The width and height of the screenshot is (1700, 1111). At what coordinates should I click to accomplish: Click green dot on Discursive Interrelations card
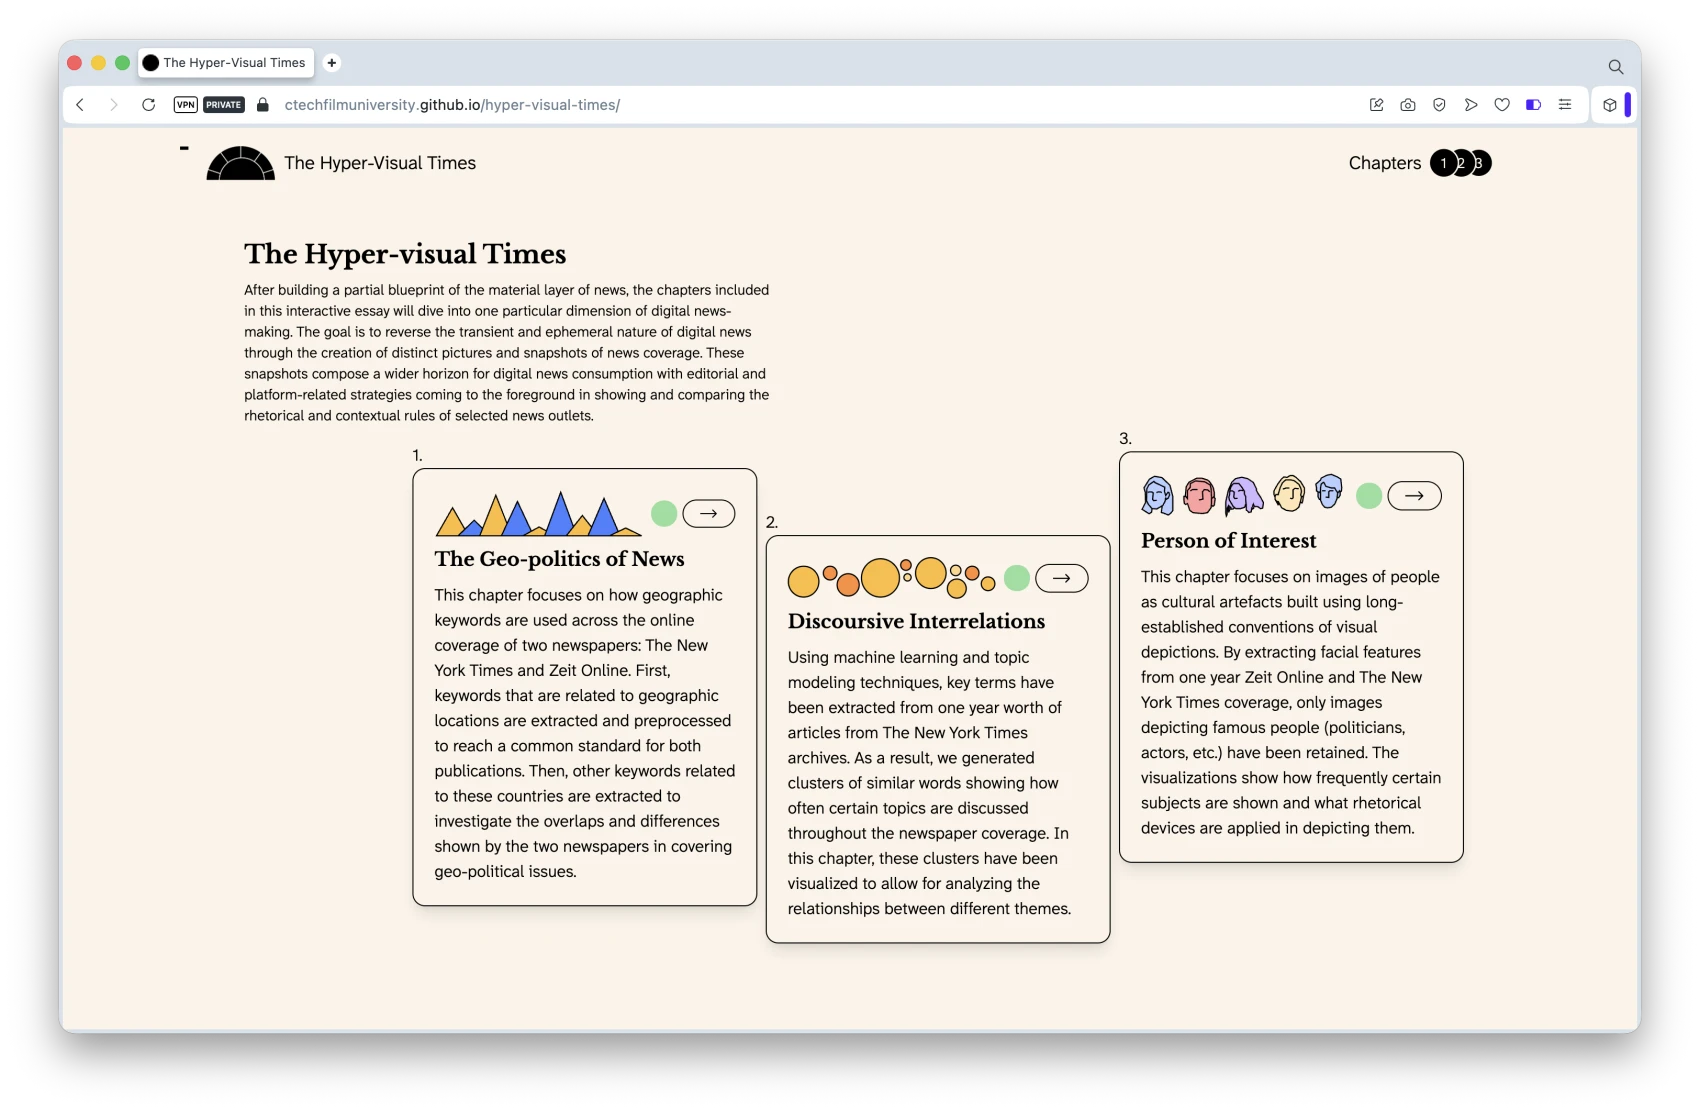pos(1017,578)
